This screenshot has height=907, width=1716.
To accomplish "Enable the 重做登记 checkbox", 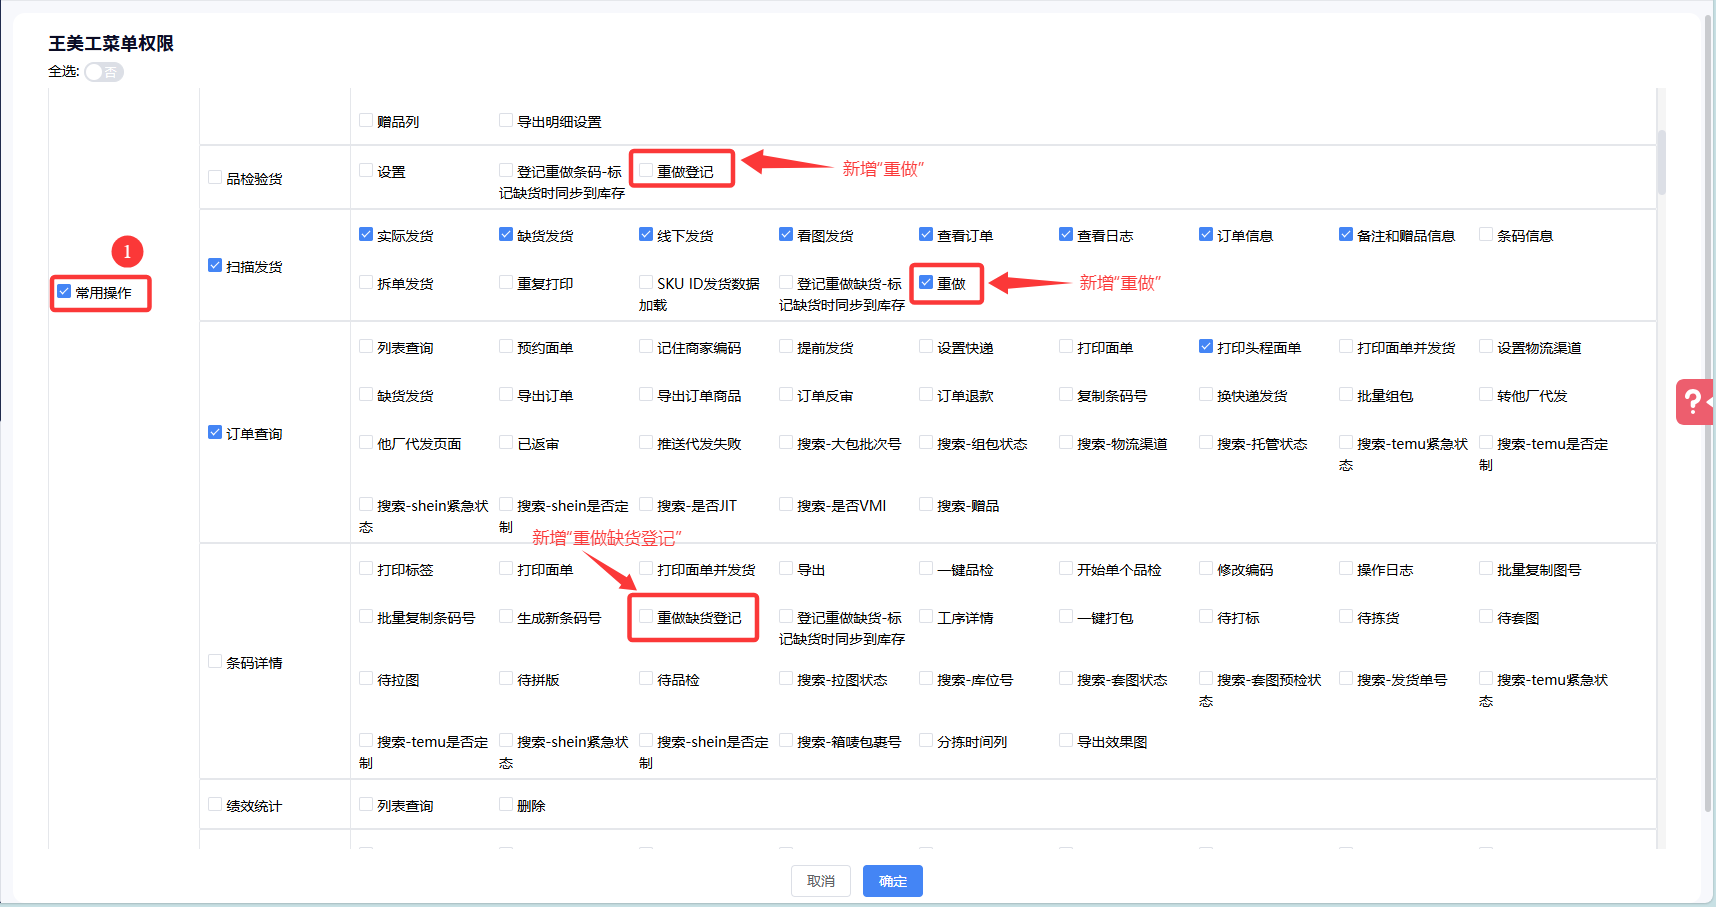I will click(646, 171).
